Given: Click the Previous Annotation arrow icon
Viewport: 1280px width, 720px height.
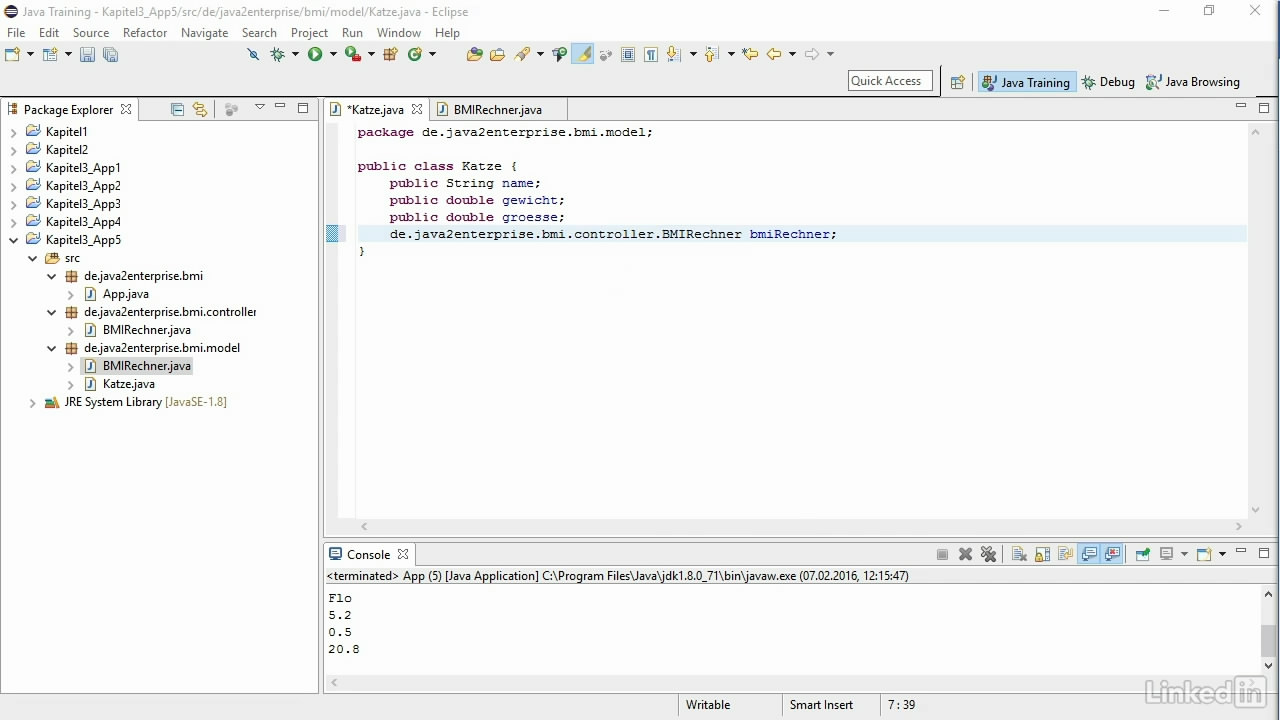Looking at the screenshot, I should [712, 54].
